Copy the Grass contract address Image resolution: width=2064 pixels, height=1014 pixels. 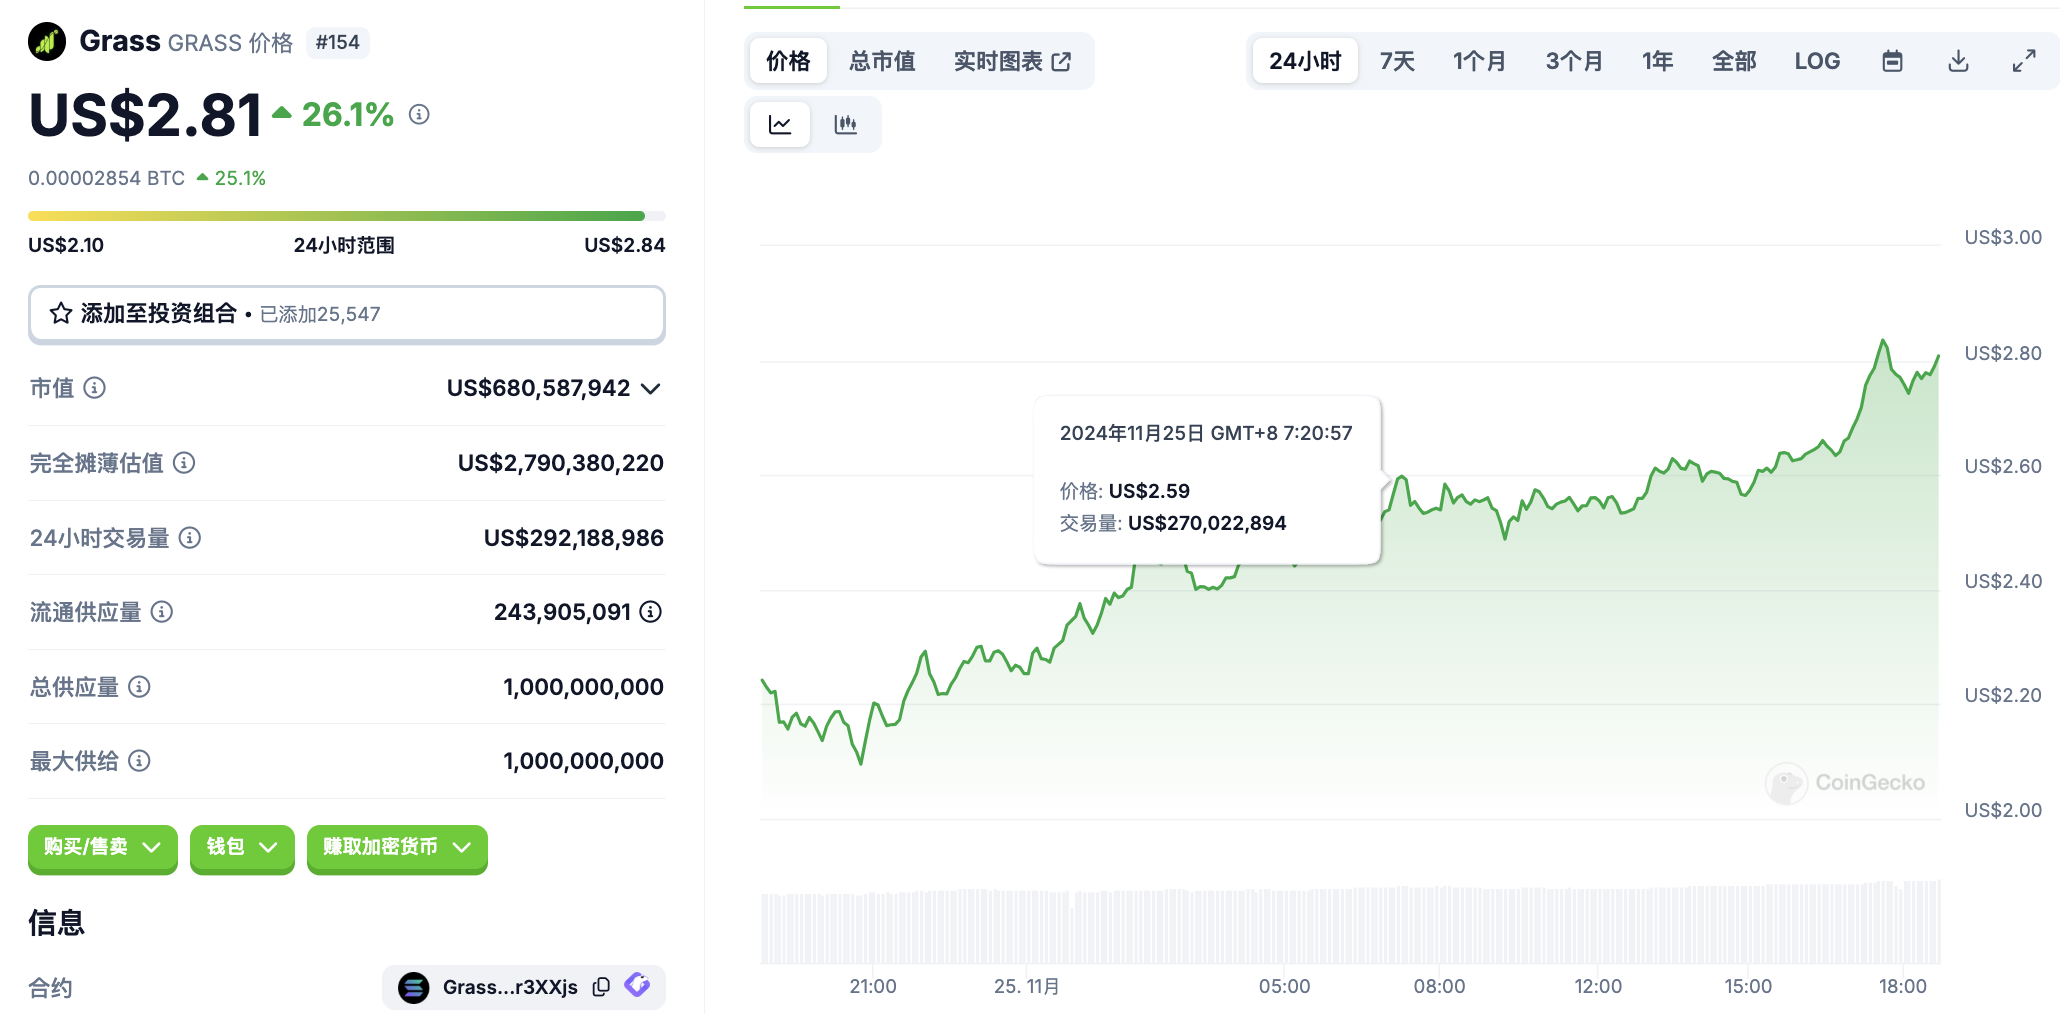601,987
